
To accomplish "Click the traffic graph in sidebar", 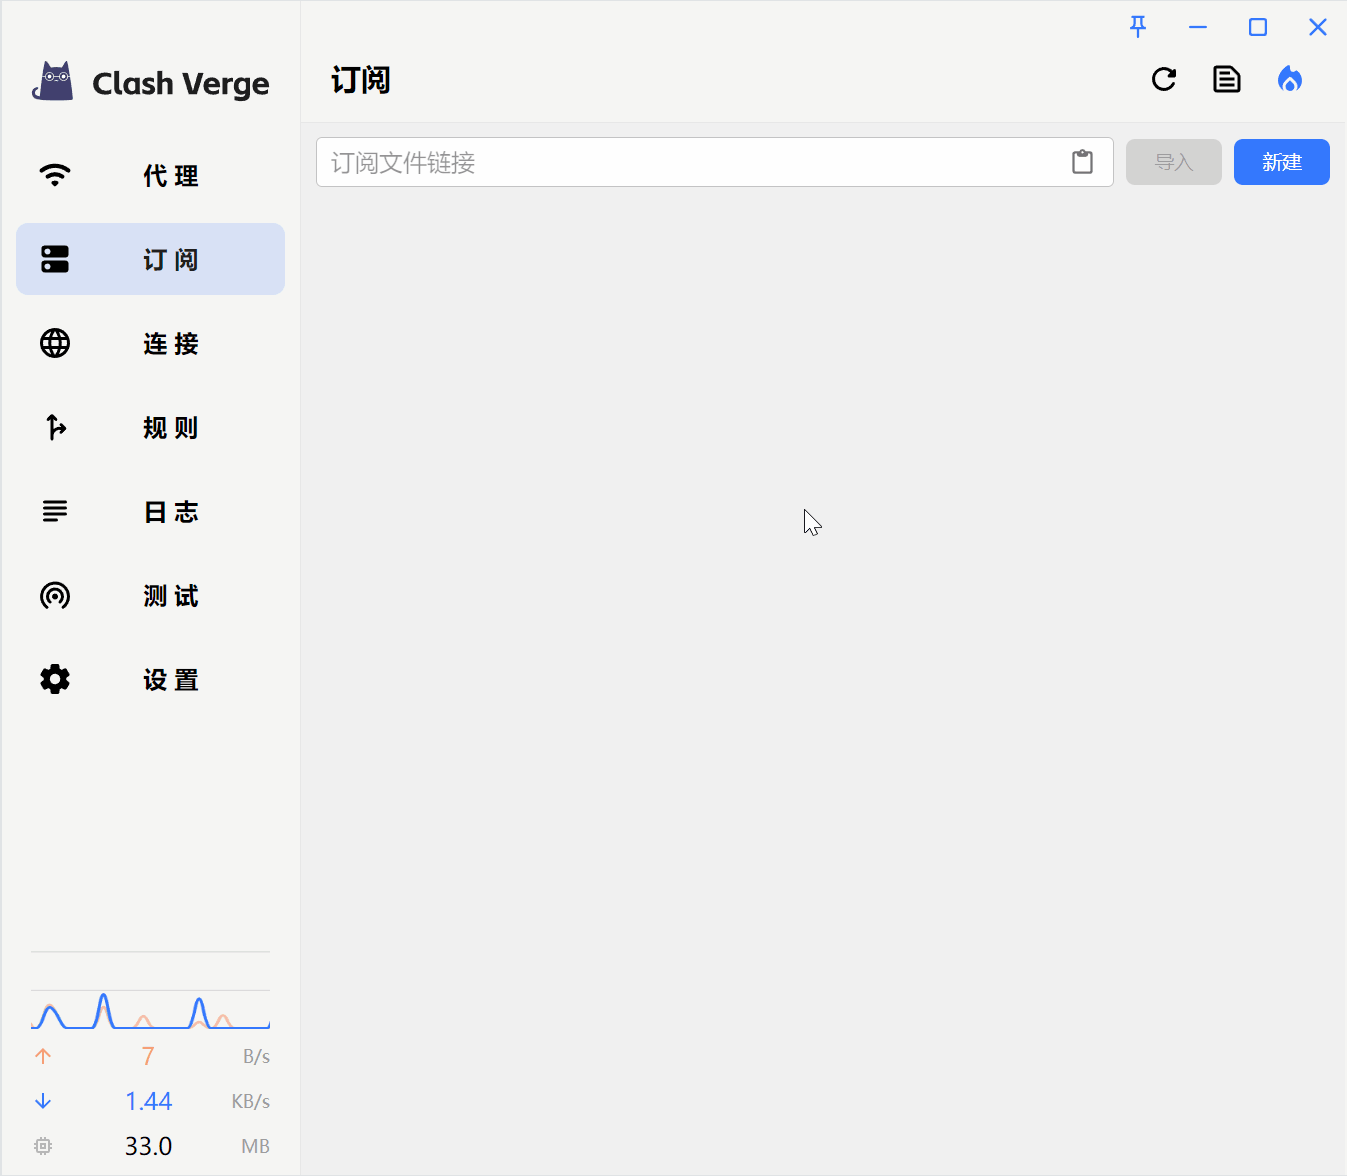I will click(150, 1010).
